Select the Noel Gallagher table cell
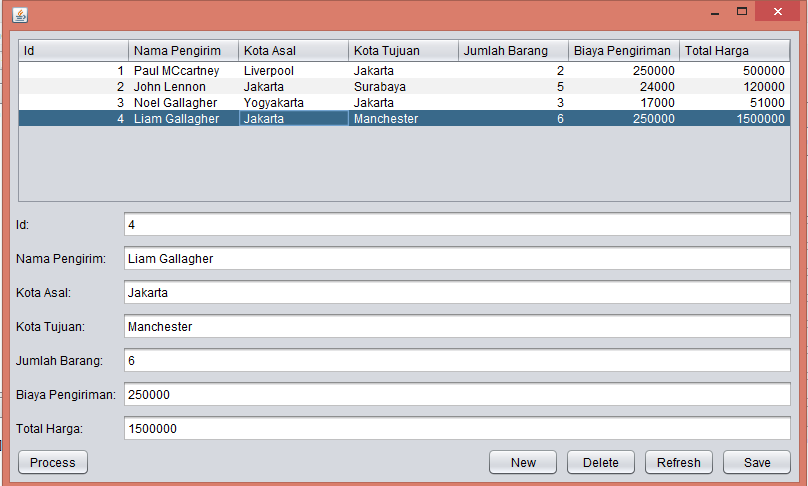 [183, 102]
